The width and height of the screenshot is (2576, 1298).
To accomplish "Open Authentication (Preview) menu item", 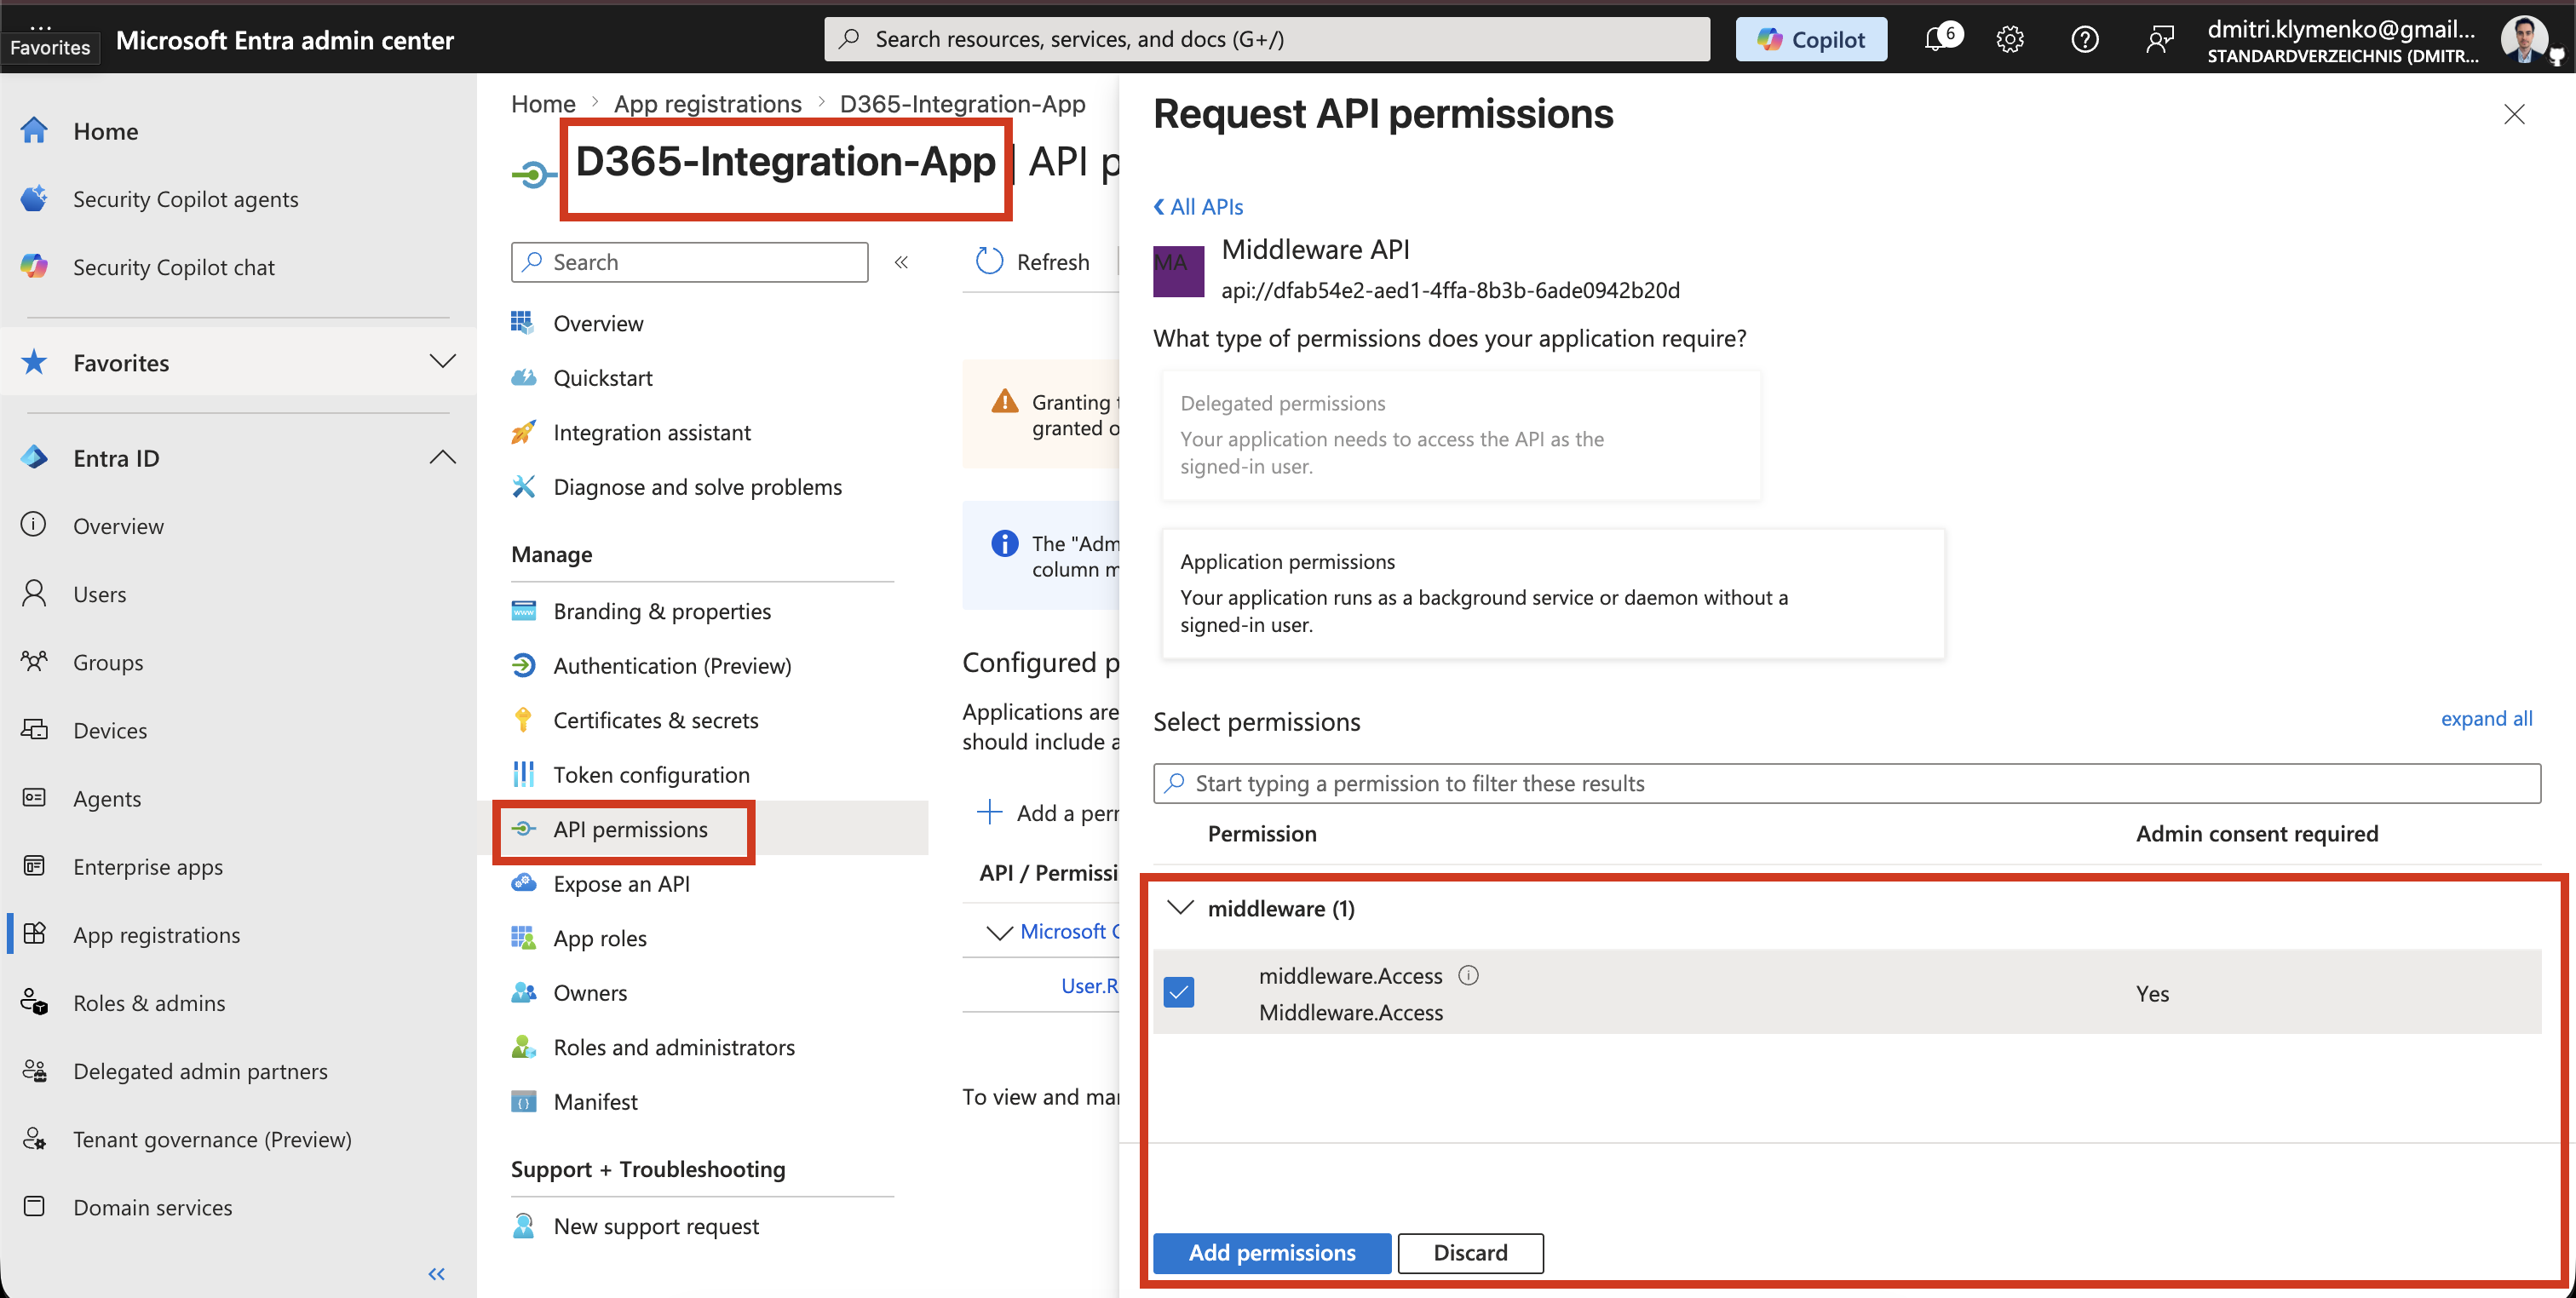I will coord(672,666).
